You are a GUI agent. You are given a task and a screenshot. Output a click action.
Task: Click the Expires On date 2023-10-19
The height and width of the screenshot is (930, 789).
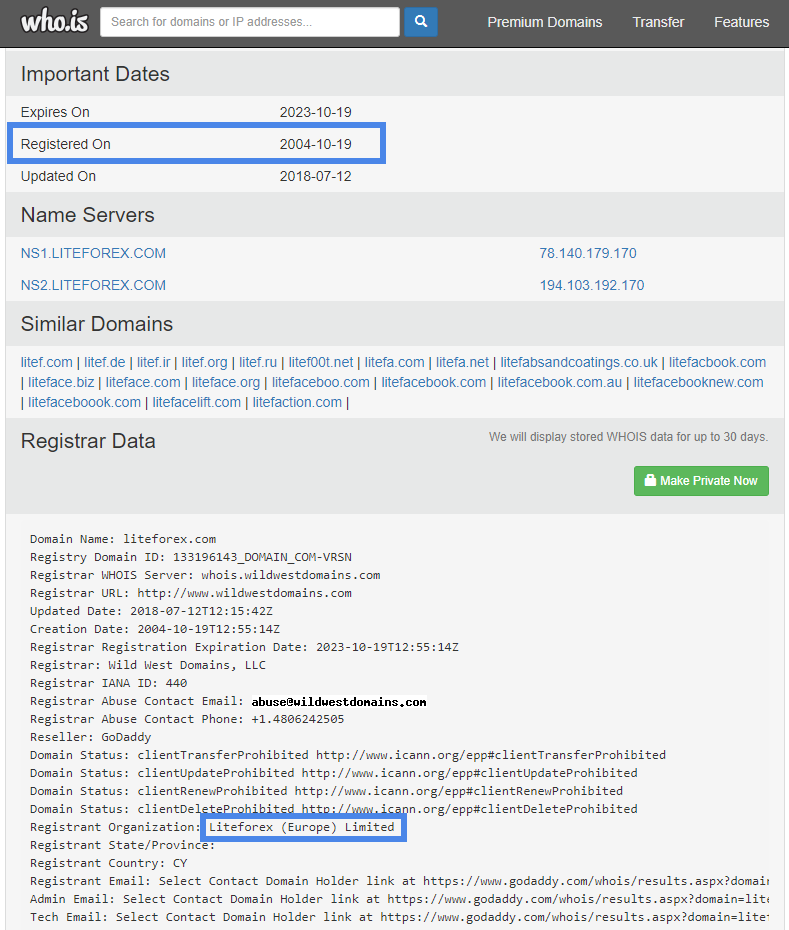316,112
